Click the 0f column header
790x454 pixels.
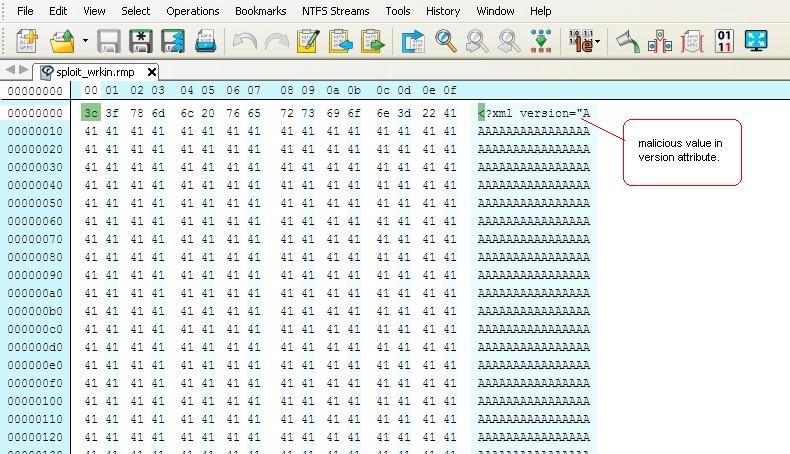point(450,90)
